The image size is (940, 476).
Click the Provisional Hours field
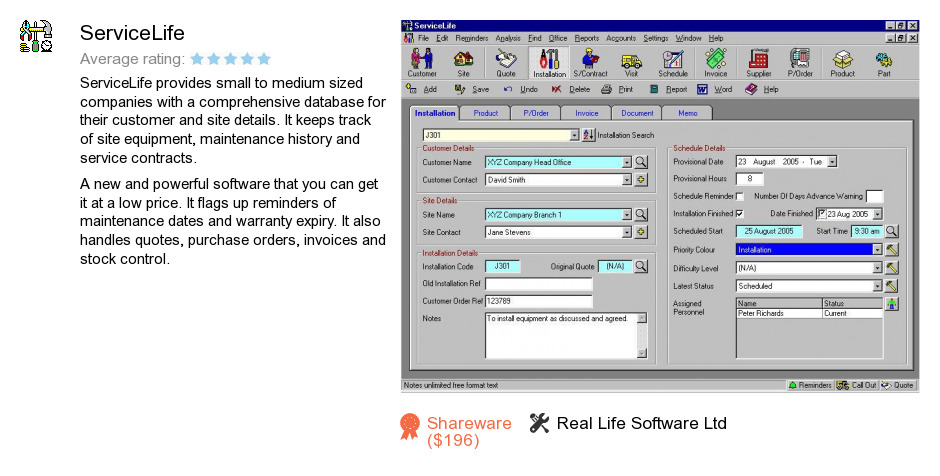click(x=749, y=179)
